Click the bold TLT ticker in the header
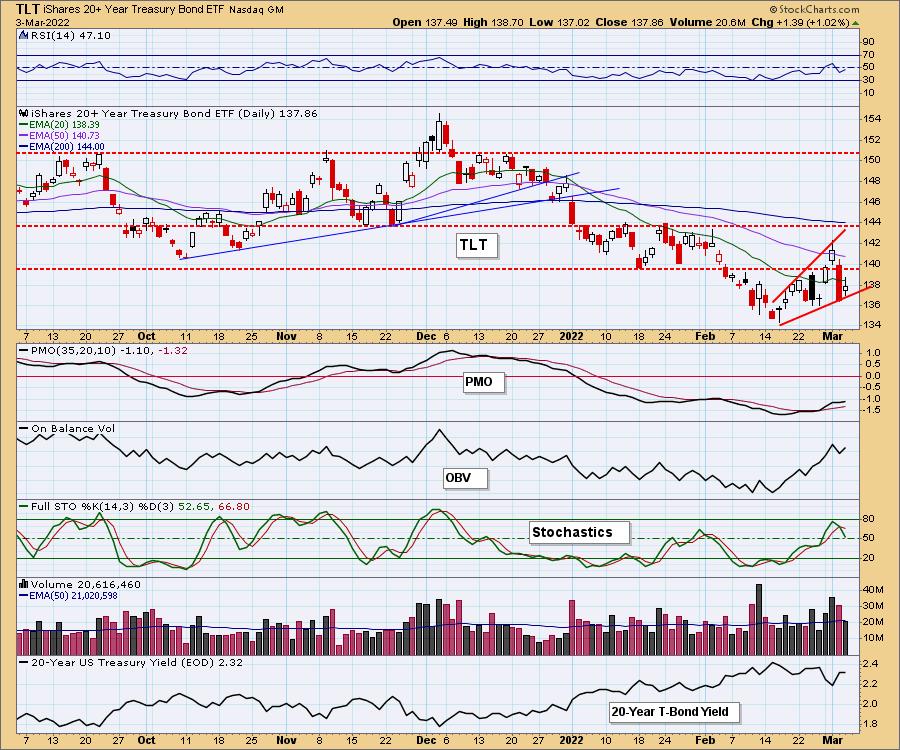This screenshot has height=750, width=900. tap(28, 9)
